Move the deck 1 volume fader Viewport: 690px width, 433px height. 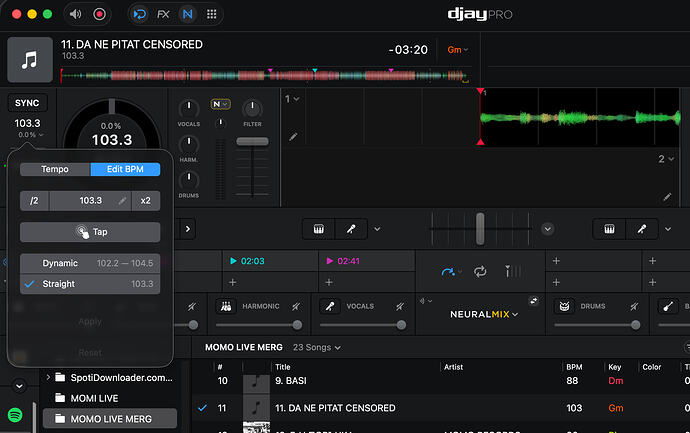(252, 141)
